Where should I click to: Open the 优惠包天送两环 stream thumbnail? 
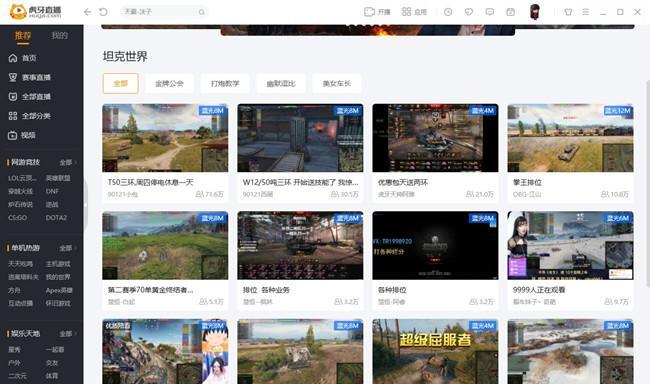pos(435,138)
